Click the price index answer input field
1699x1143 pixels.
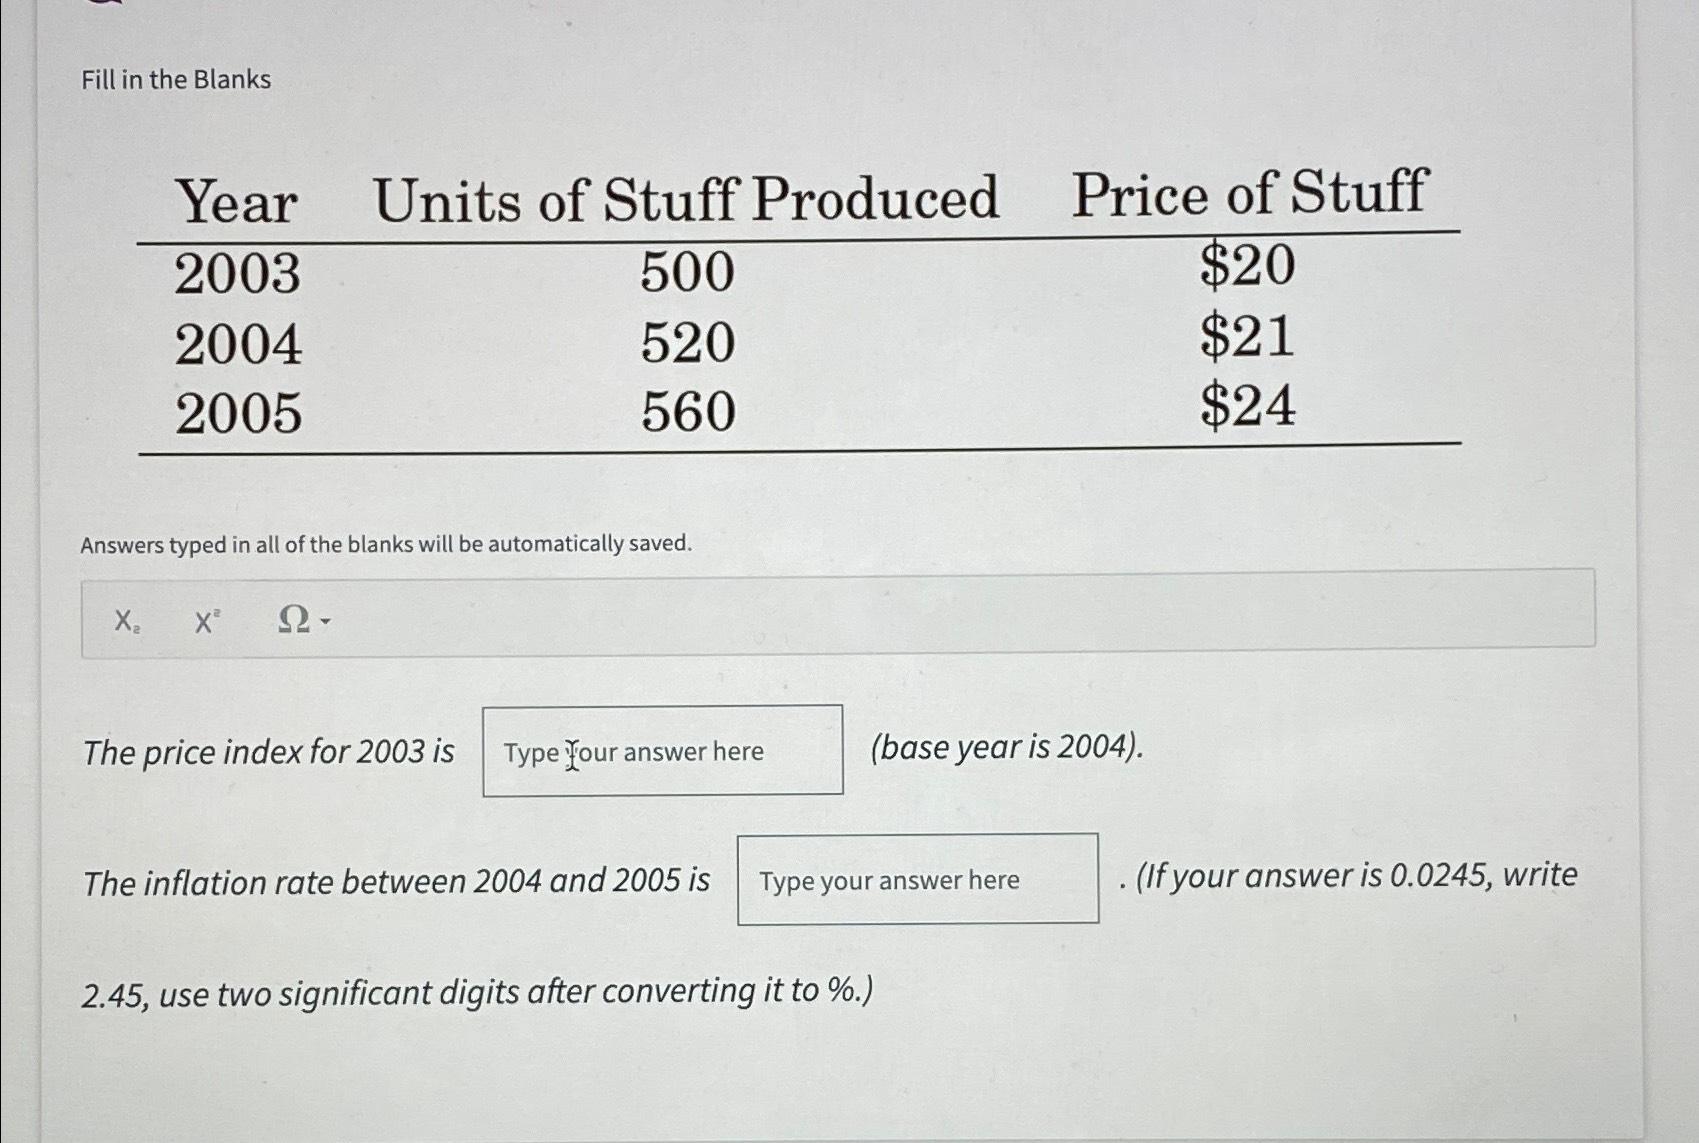(662, 751)
